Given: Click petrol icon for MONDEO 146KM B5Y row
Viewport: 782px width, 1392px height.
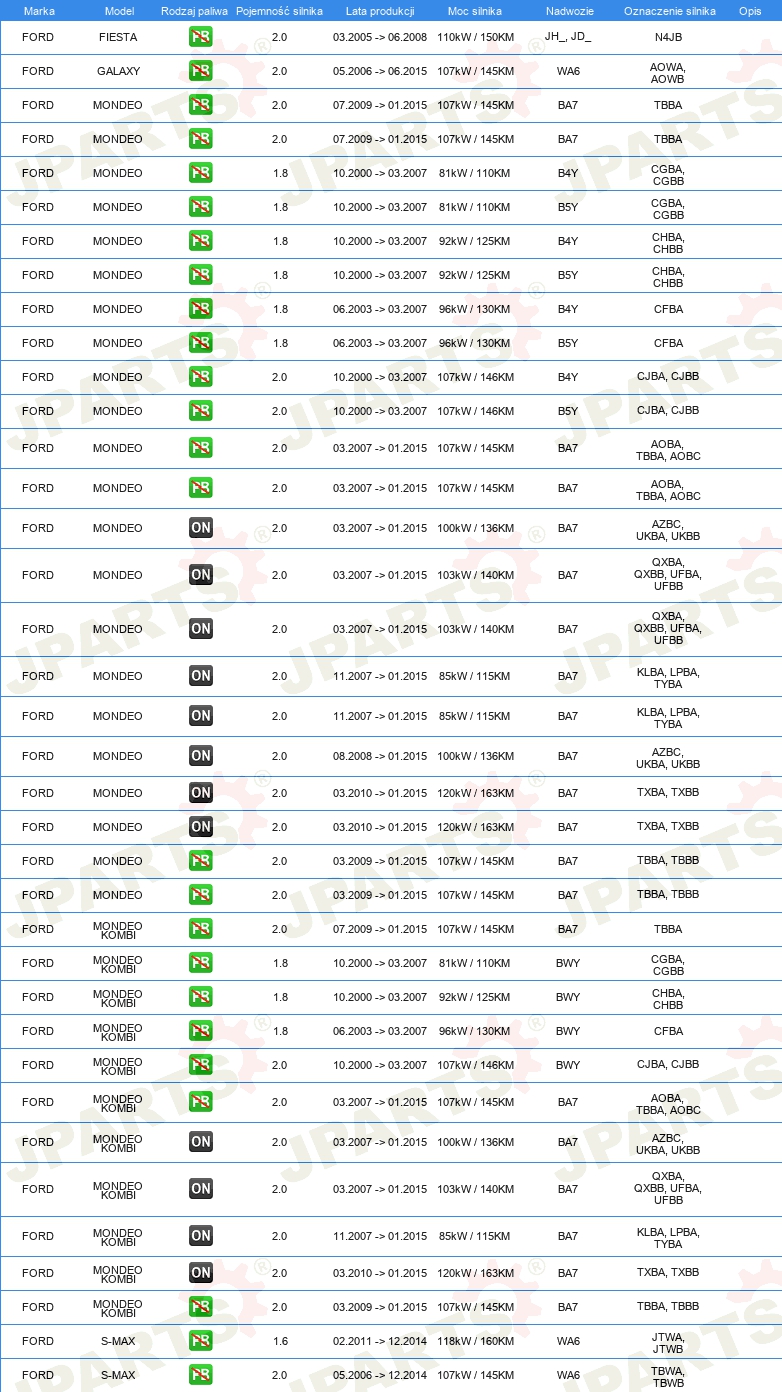Looking at the screenshot, I should pos(201,411).
